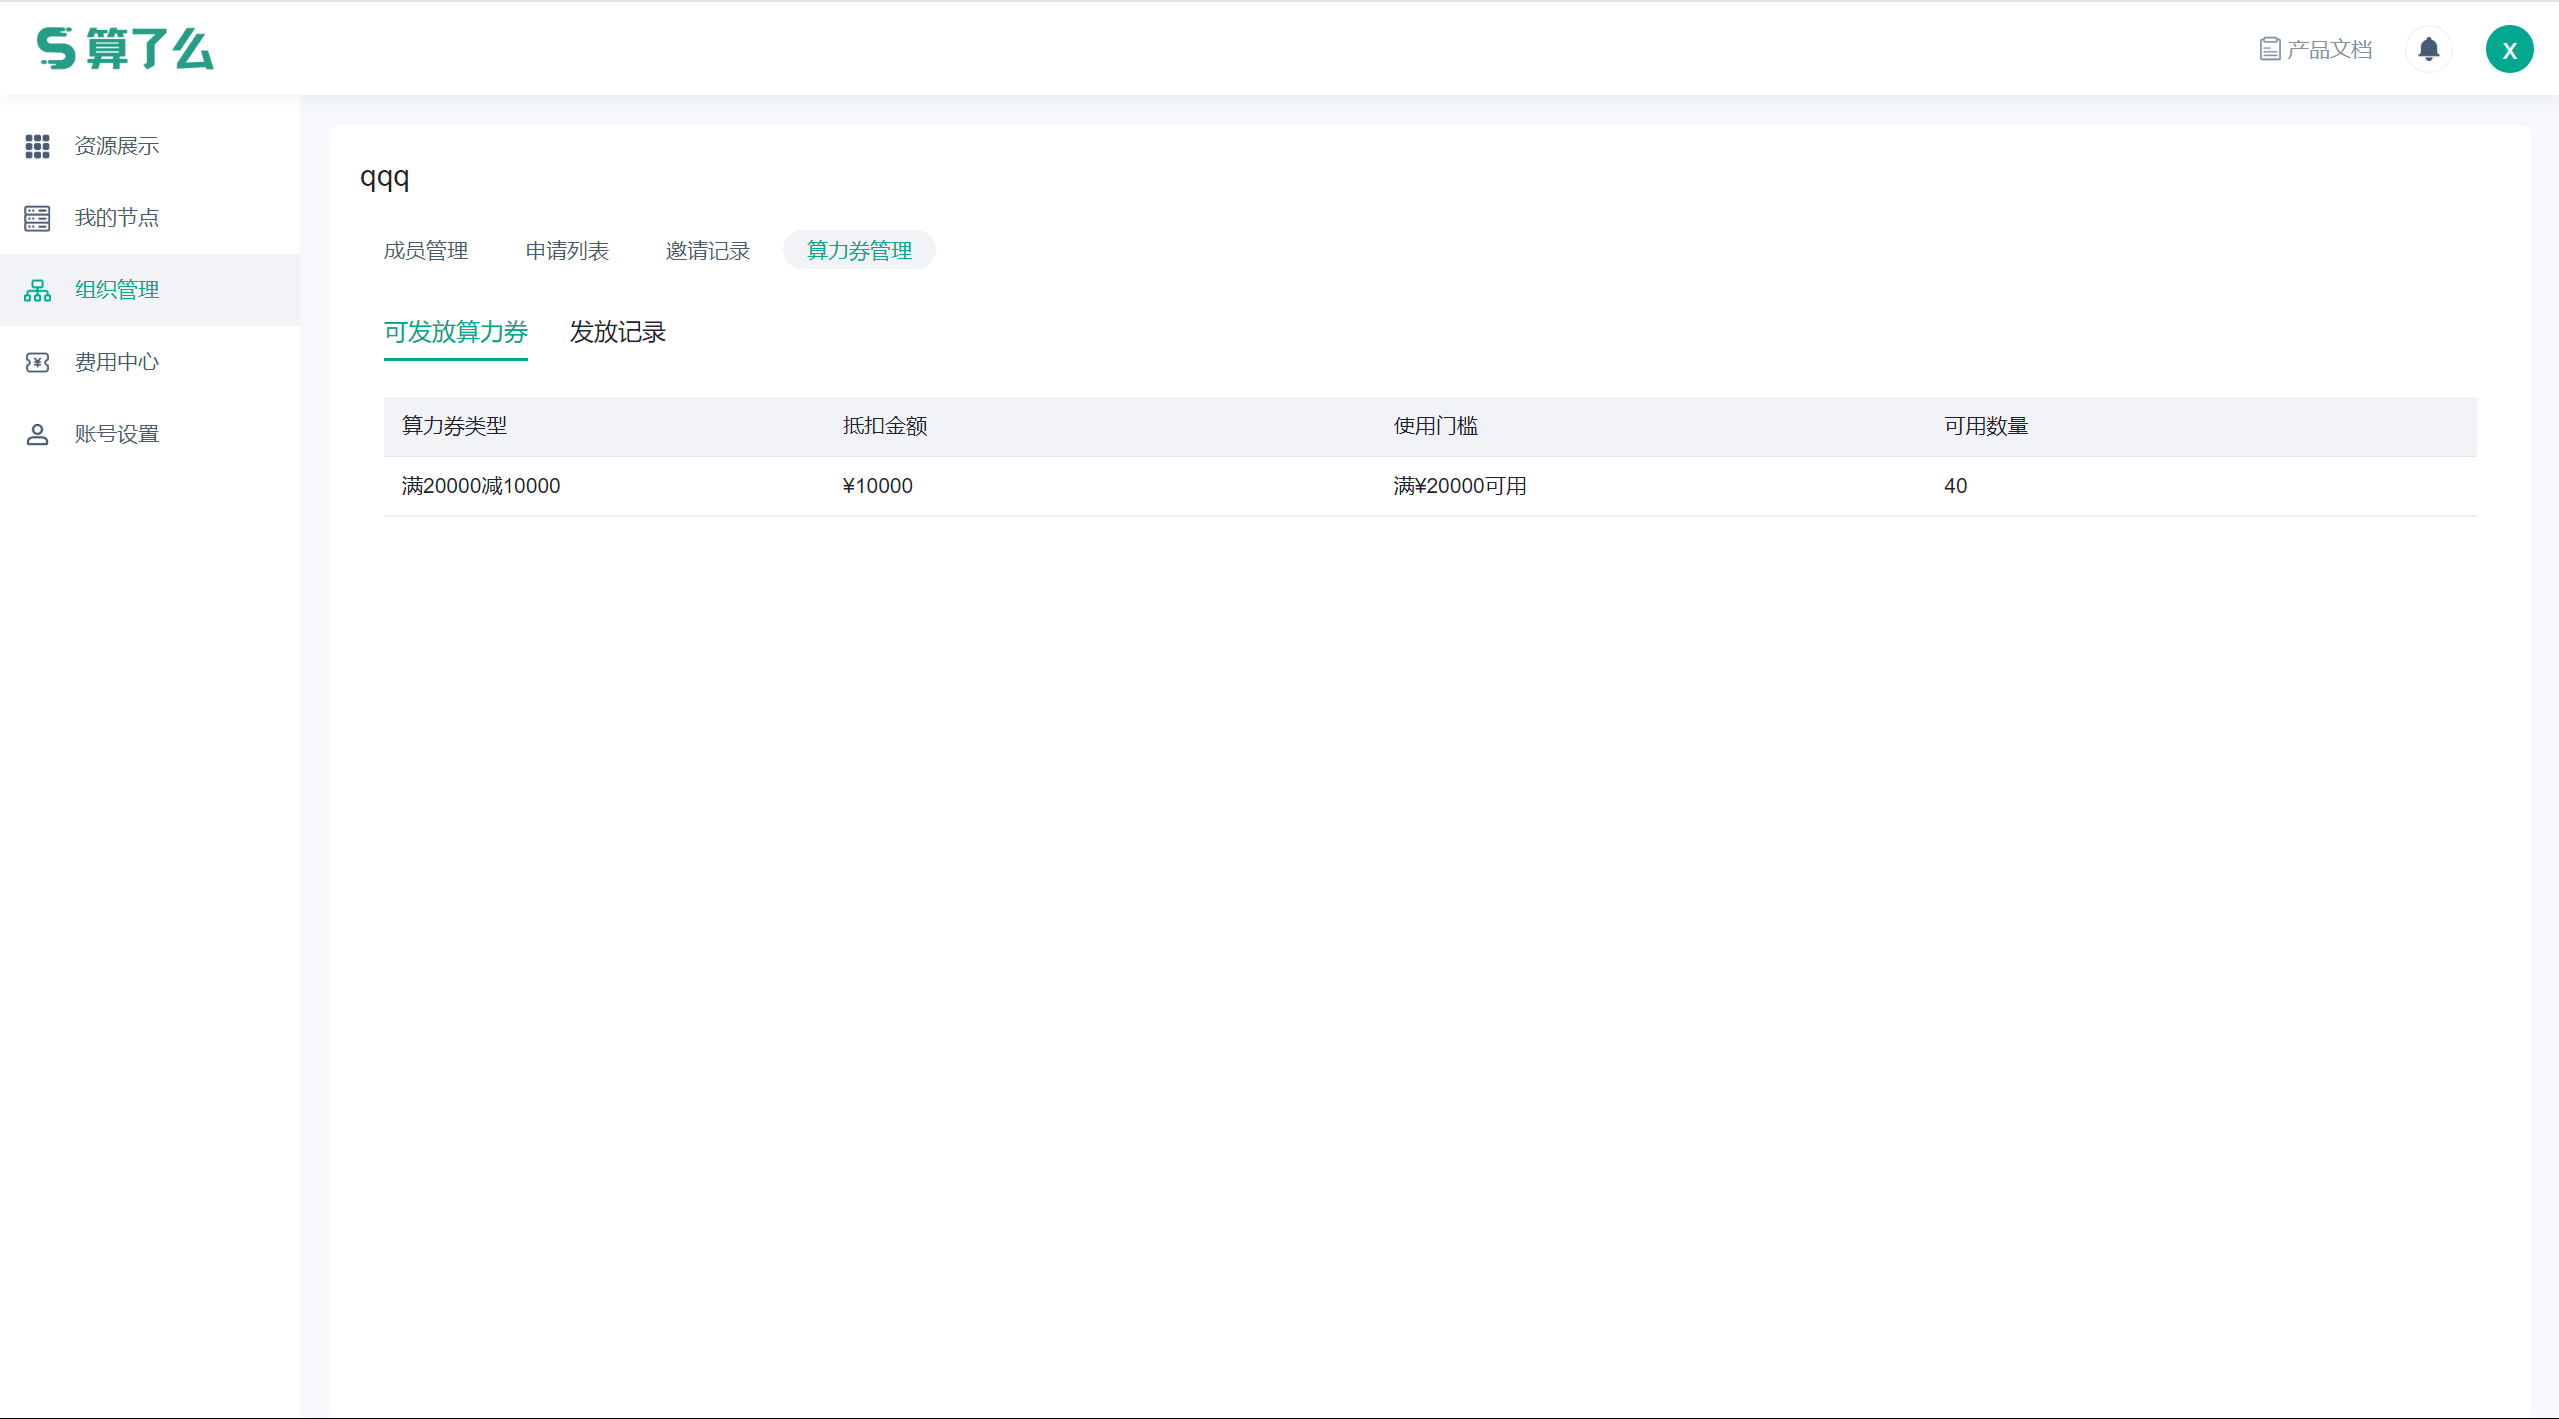Open the 费用中心 menu item

(117, 362)
